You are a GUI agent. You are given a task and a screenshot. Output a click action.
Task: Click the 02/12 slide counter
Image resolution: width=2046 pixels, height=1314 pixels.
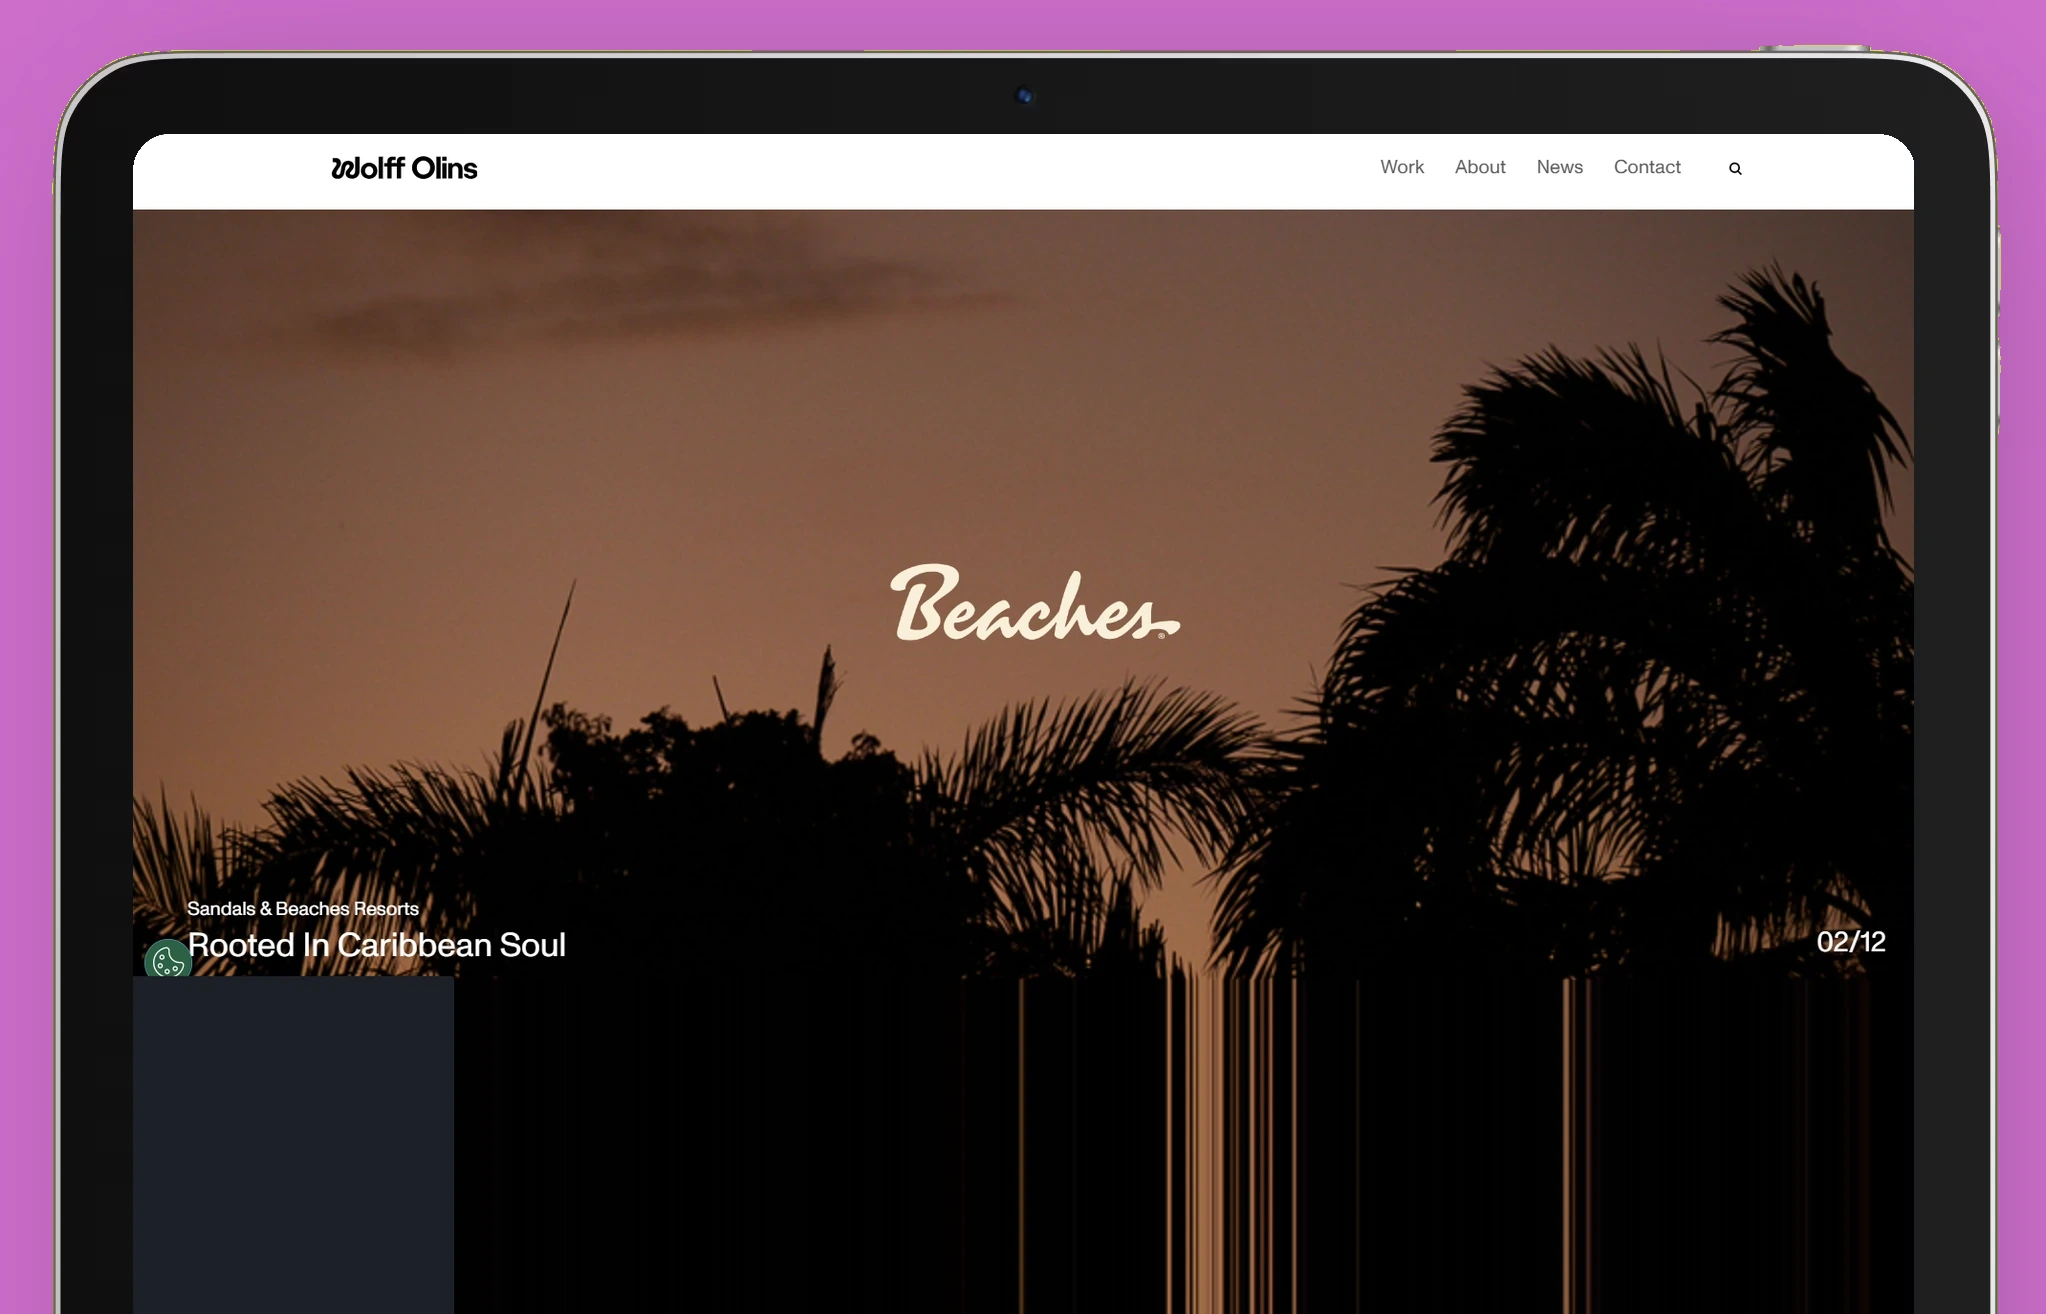[x=1851, y=942]
